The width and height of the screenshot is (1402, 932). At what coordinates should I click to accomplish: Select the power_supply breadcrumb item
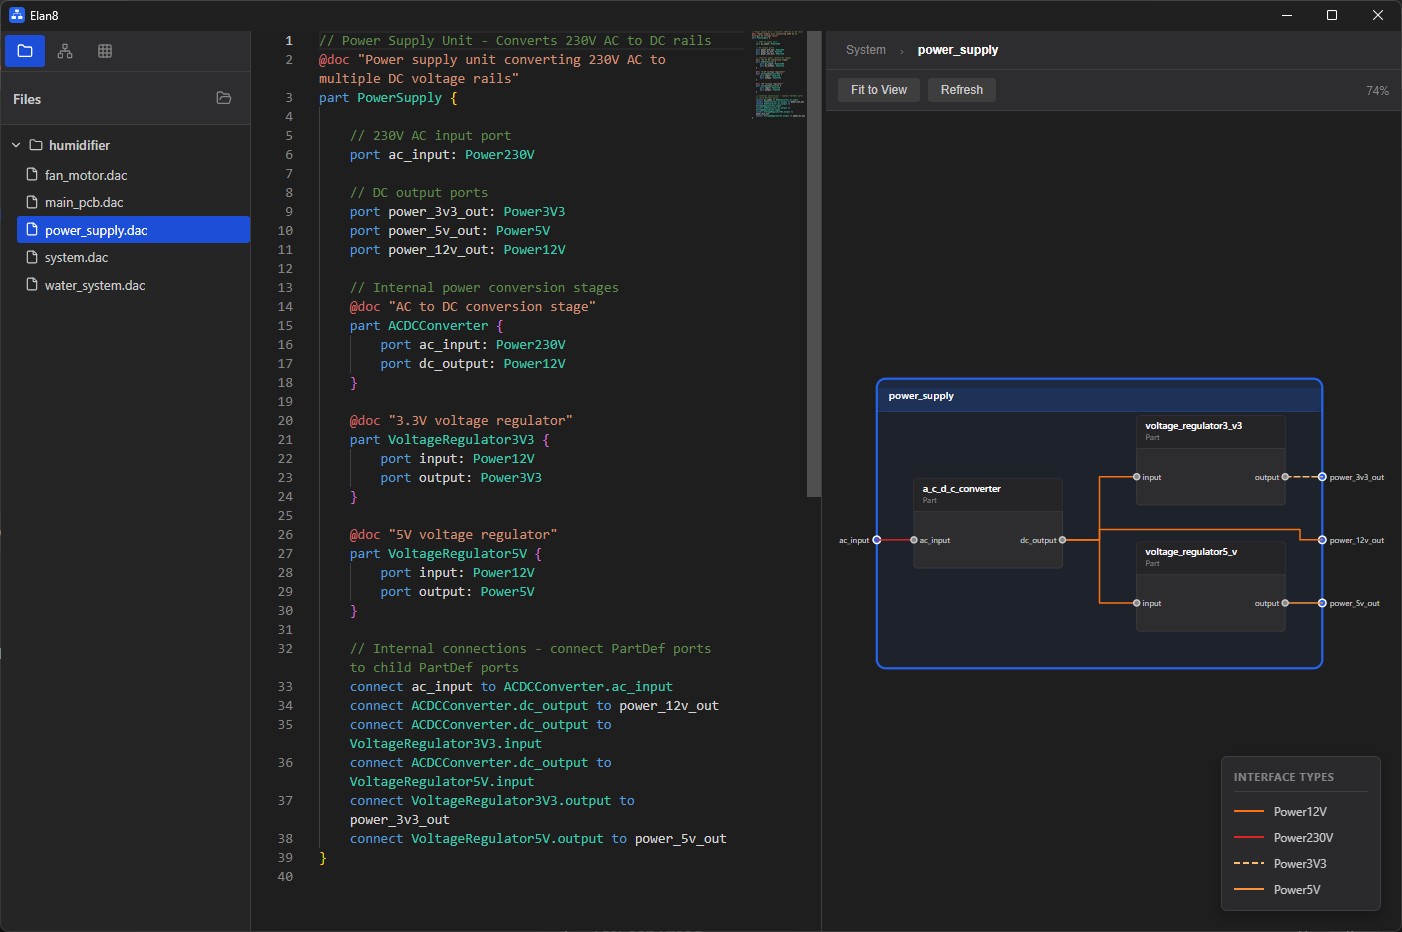[957, 49]
